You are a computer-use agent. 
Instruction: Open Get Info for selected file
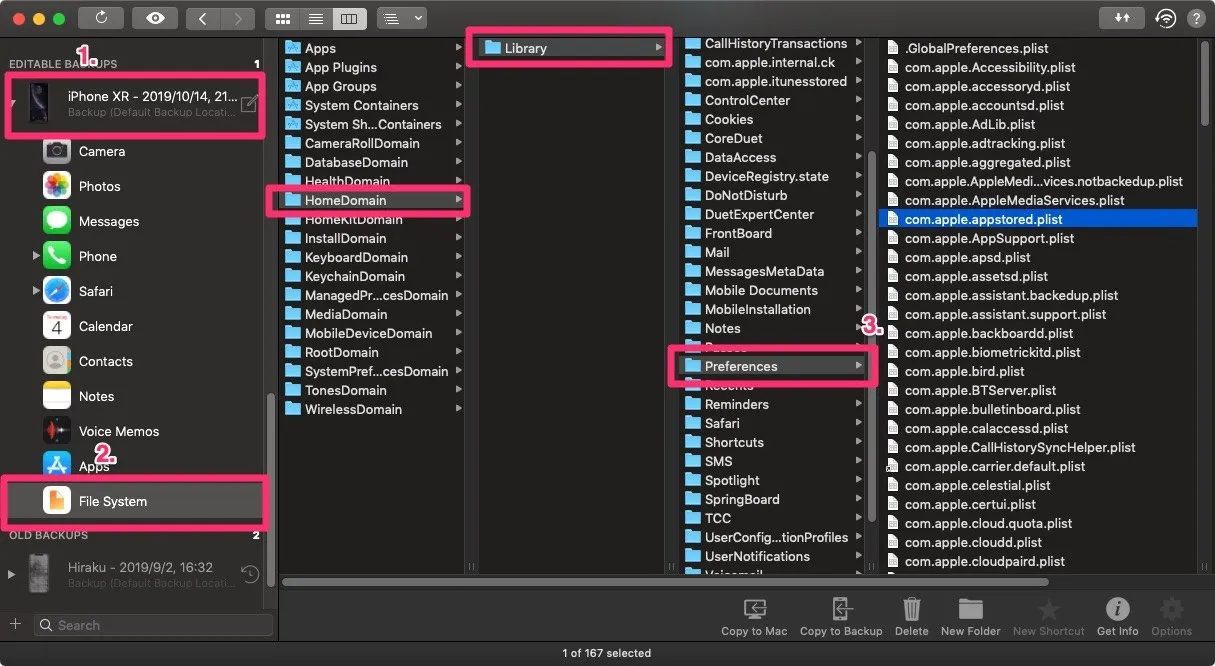click(x=1117, y=615)
